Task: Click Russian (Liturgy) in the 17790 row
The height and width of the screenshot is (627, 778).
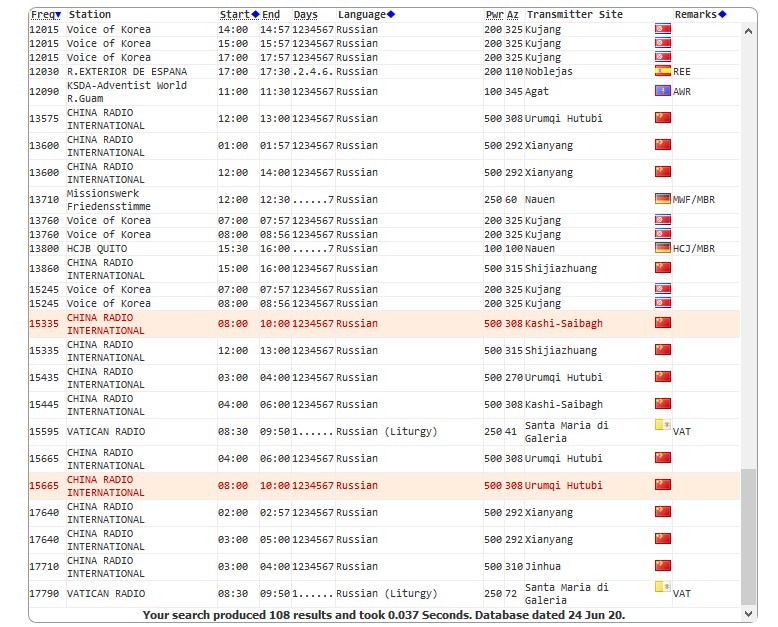Action: click(x=387, y=594)
